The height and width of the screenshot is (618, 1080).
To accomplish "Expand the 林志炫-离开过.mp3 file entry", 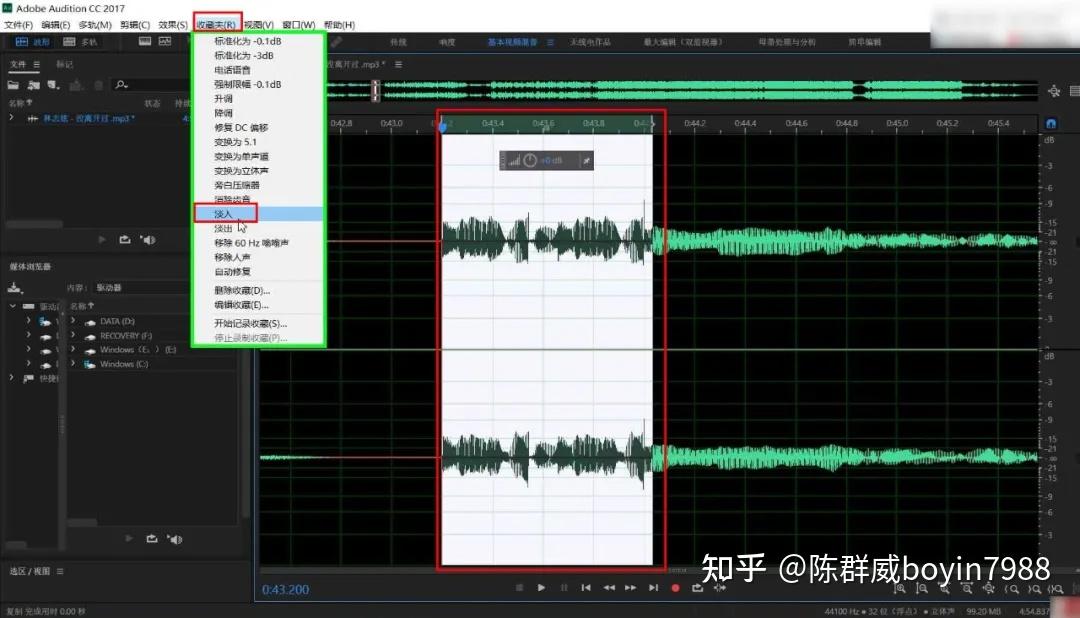I will click(x=10, y=117).
